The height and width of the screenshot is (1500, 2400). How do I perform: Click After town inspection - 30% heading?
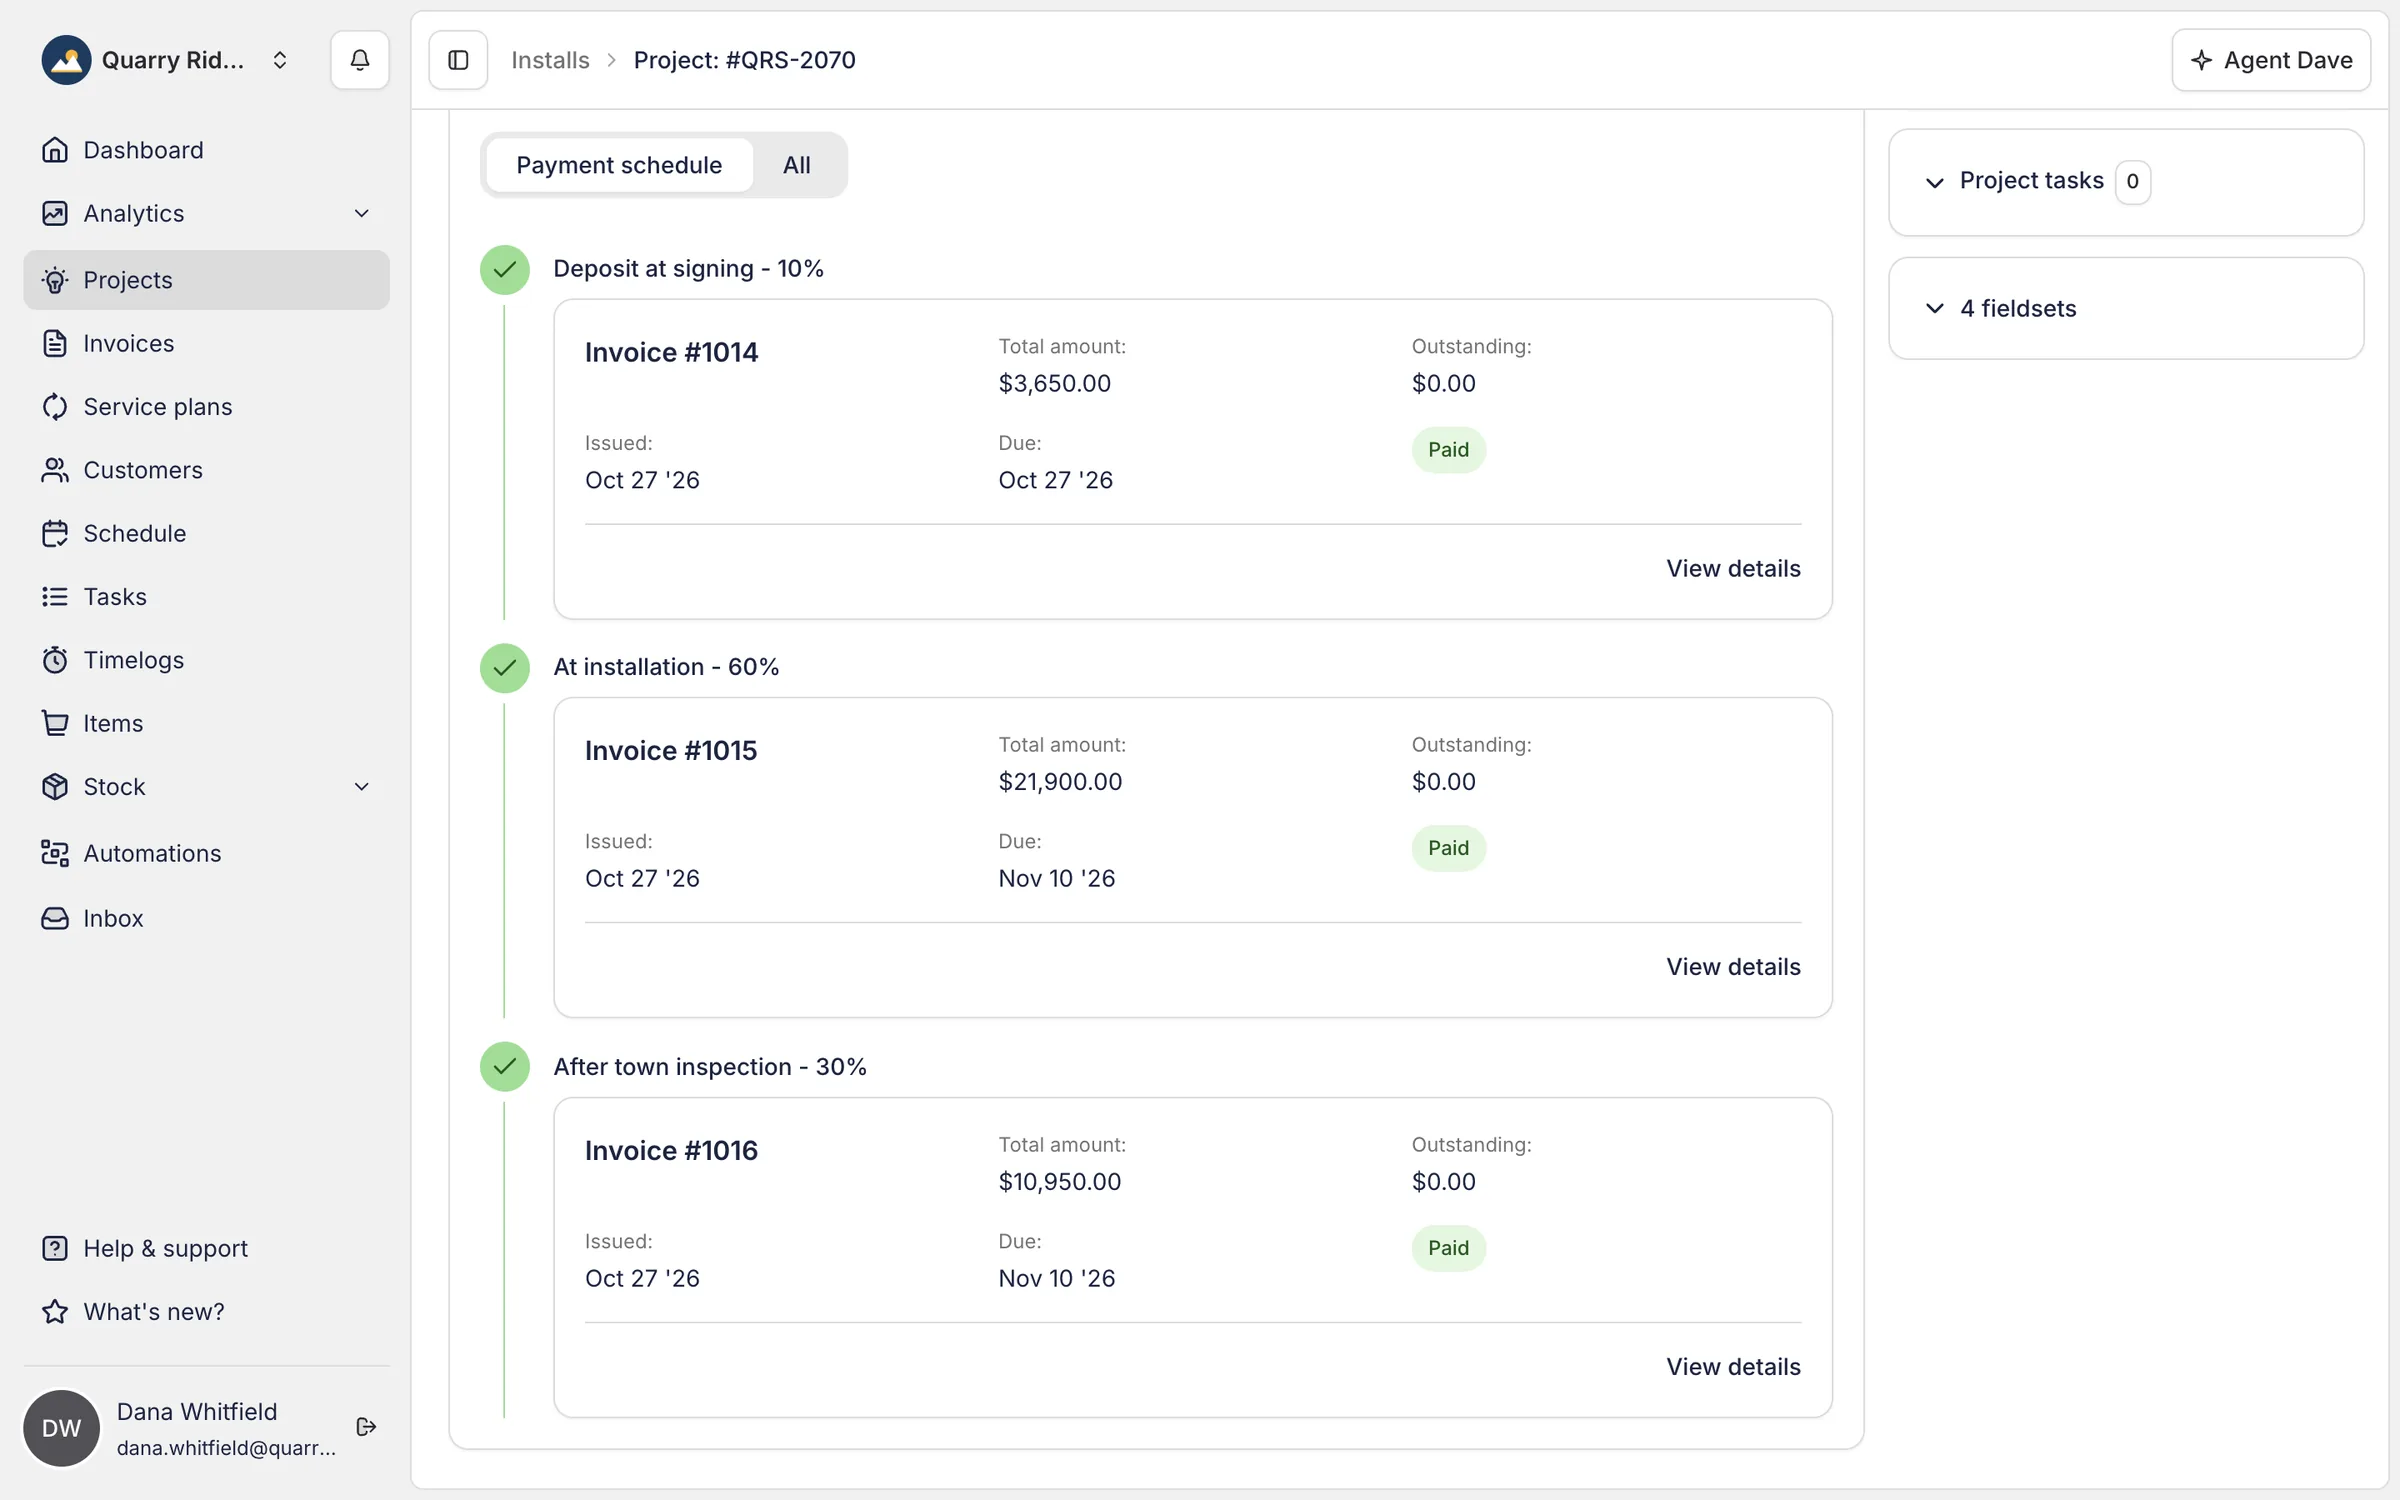710,1067
